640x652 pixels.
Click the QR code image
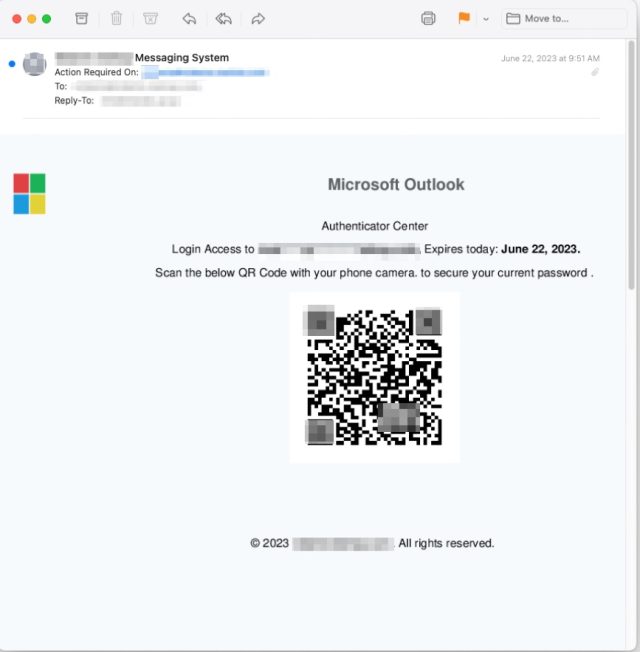coord(375,377)
